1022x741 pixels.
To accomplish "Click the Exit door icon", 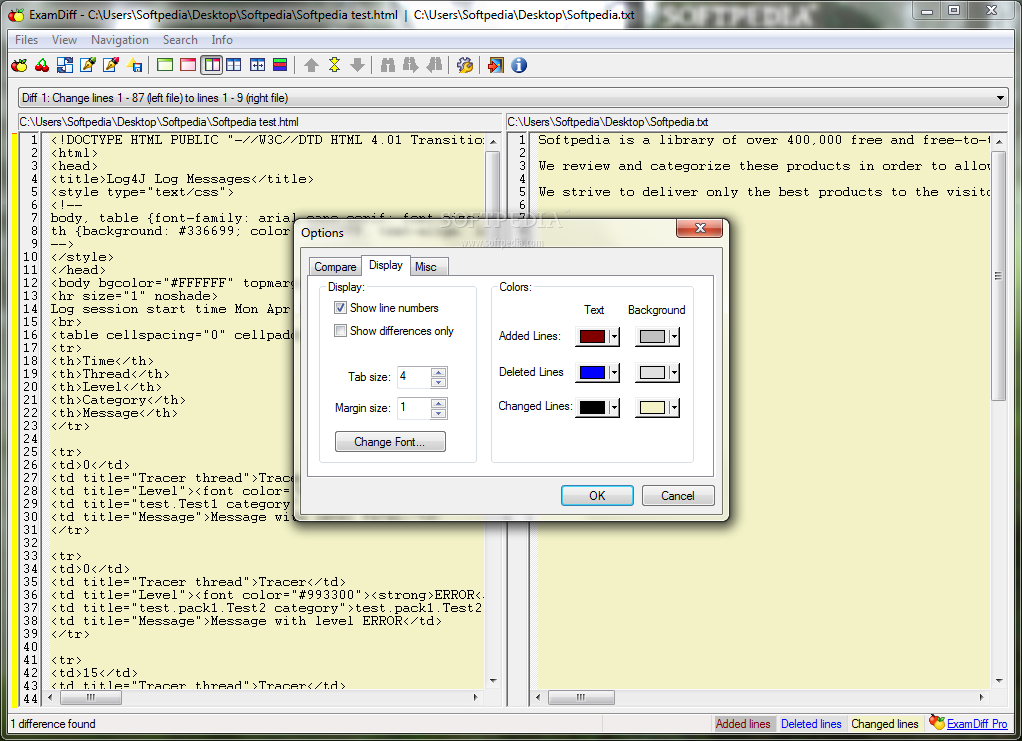I will 495,65.
